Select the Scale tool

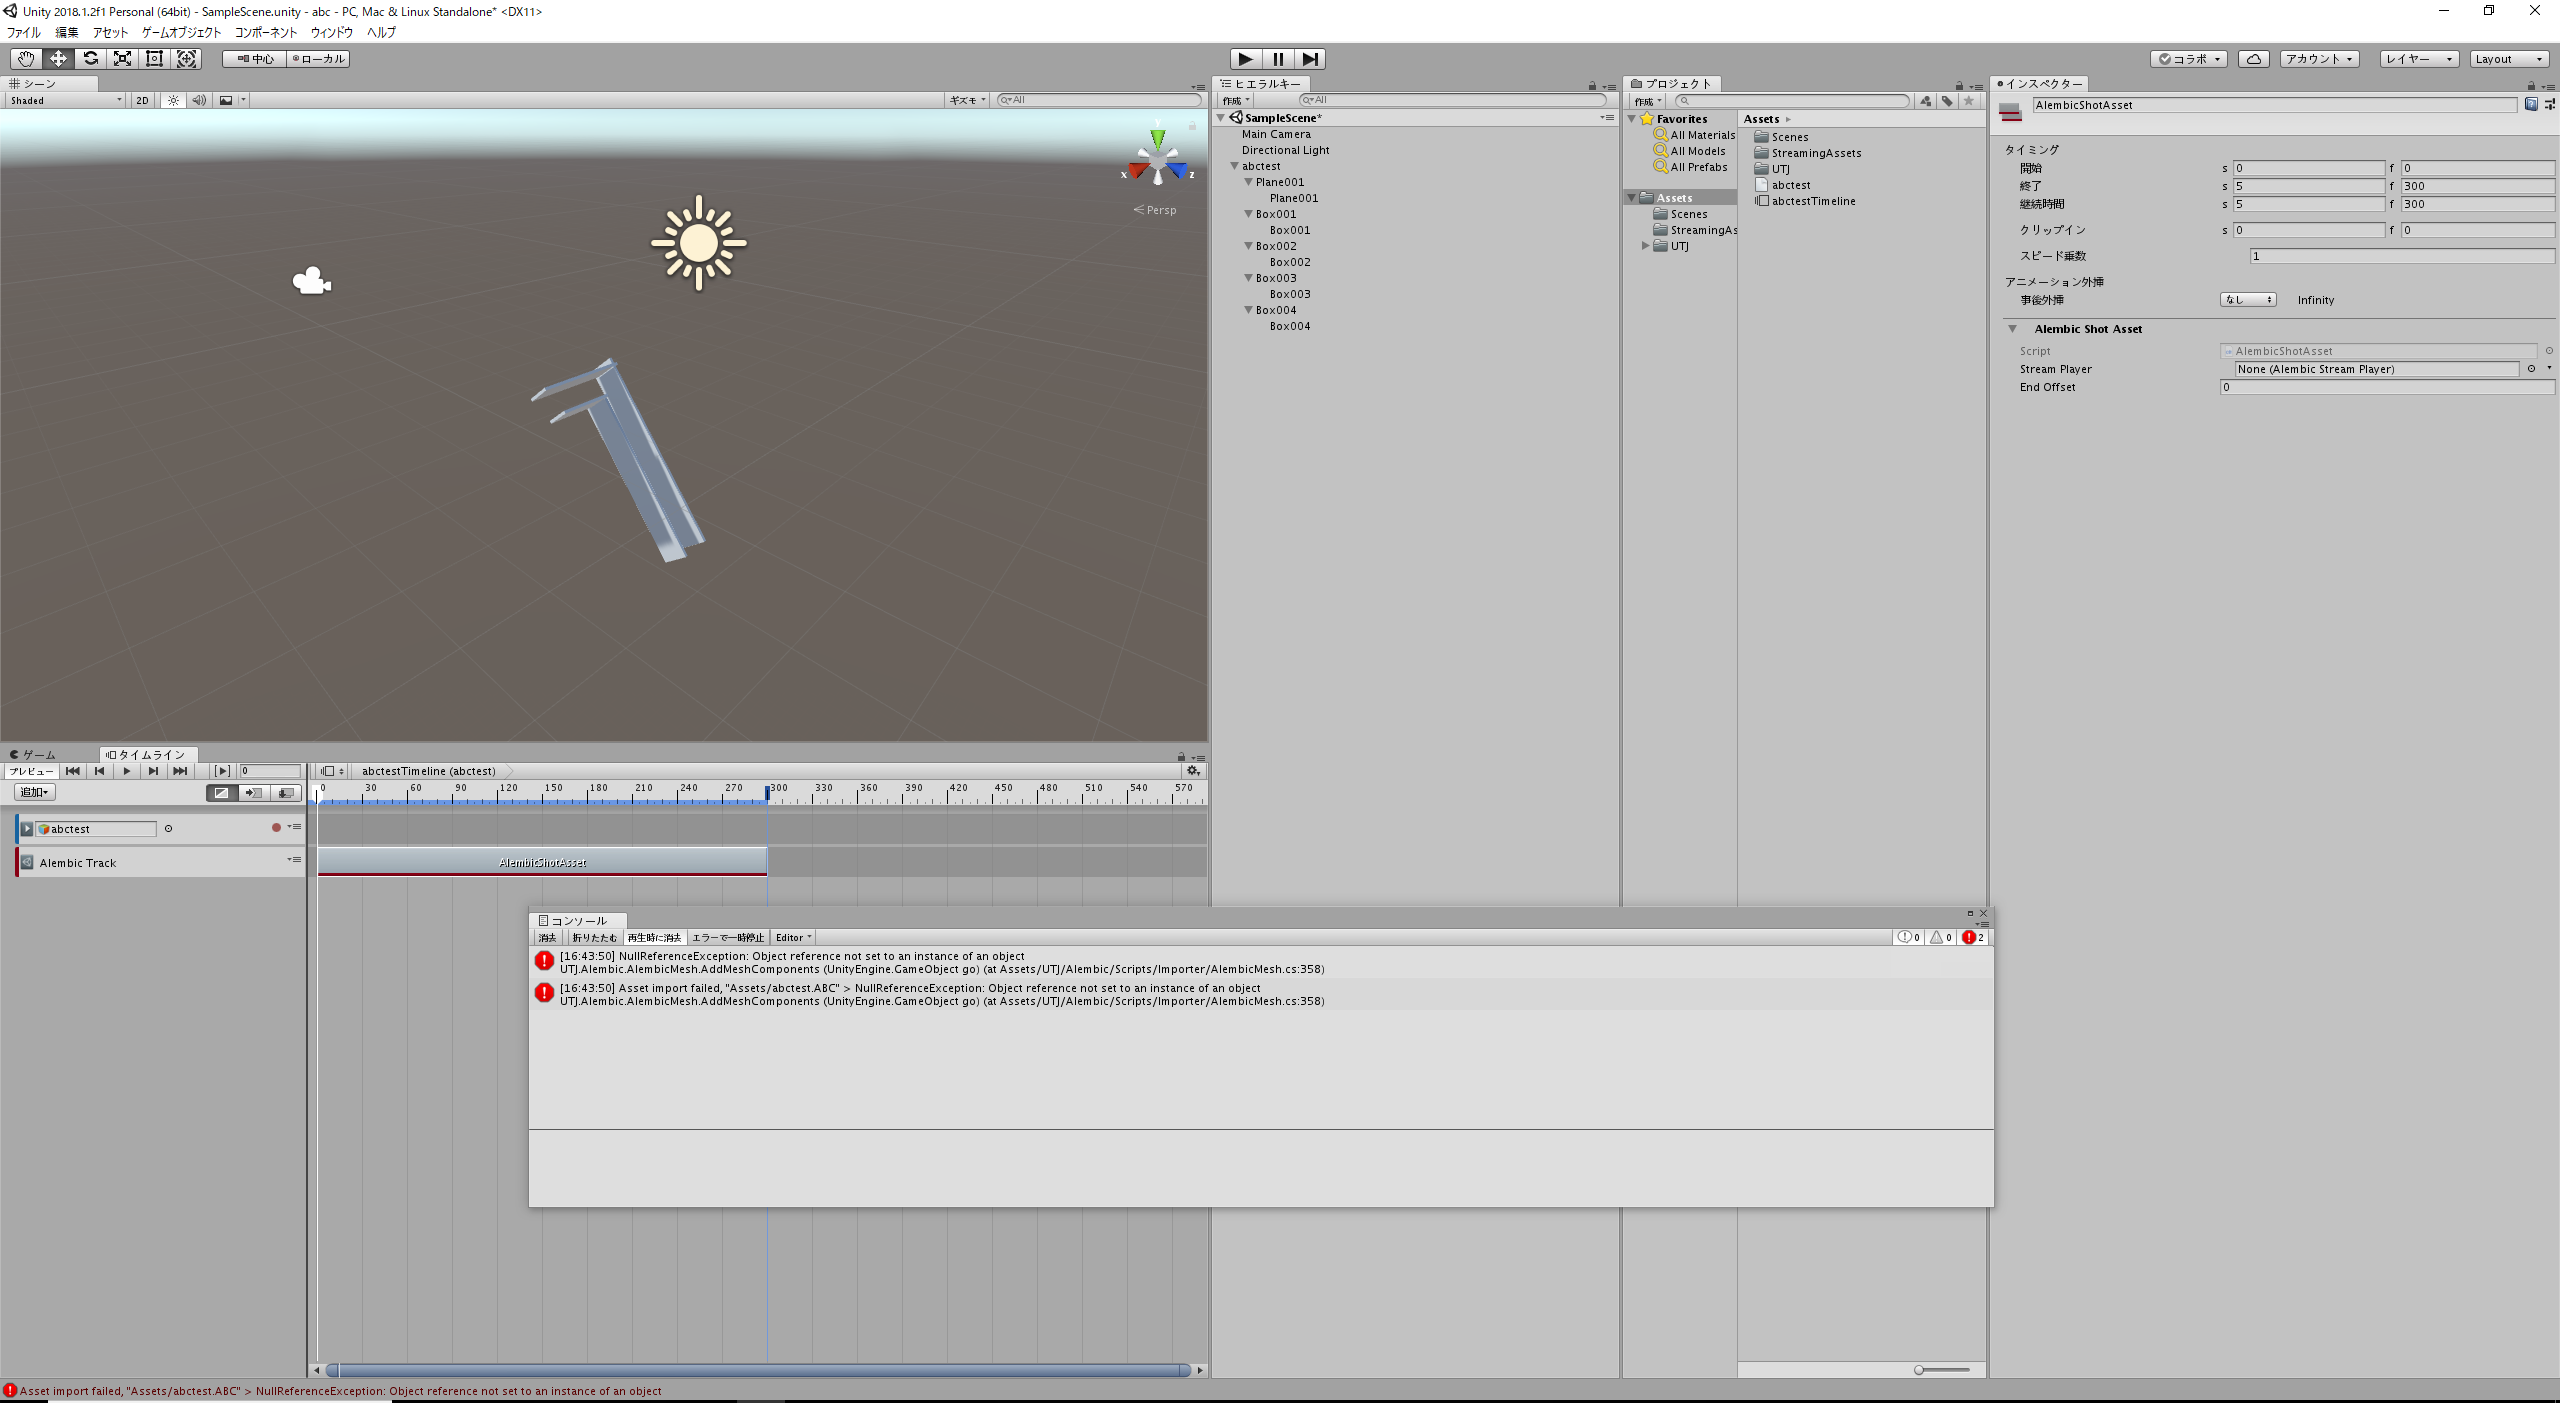(x=122, y=59)
